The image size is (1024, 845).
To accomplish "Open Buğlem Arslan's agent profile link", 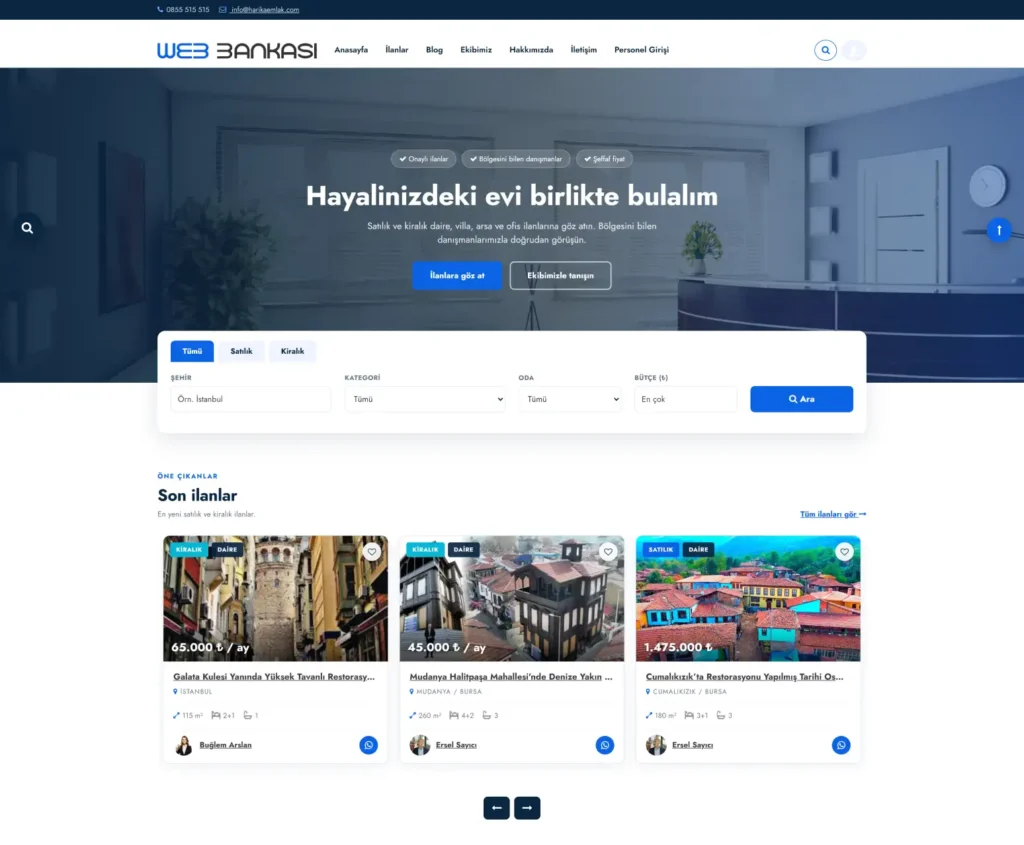I will (x=225, y=745).
